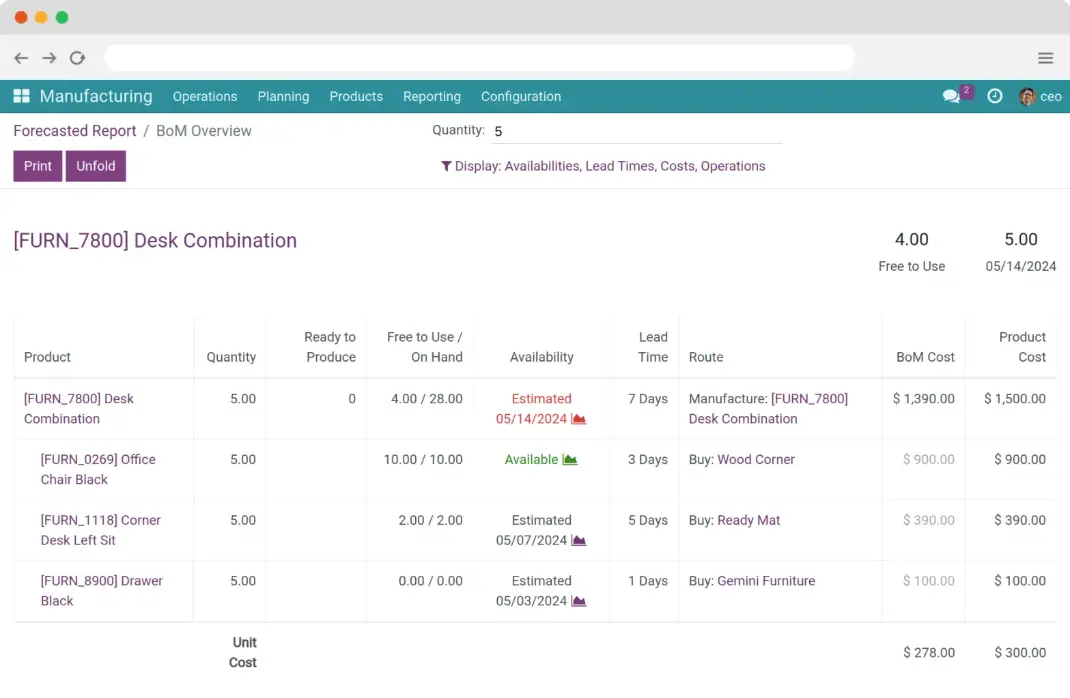Image resolution: width=1070 pixels, height=698 pixels.
Task: Open the chat messages icon with badge
Action: (951, 96)
